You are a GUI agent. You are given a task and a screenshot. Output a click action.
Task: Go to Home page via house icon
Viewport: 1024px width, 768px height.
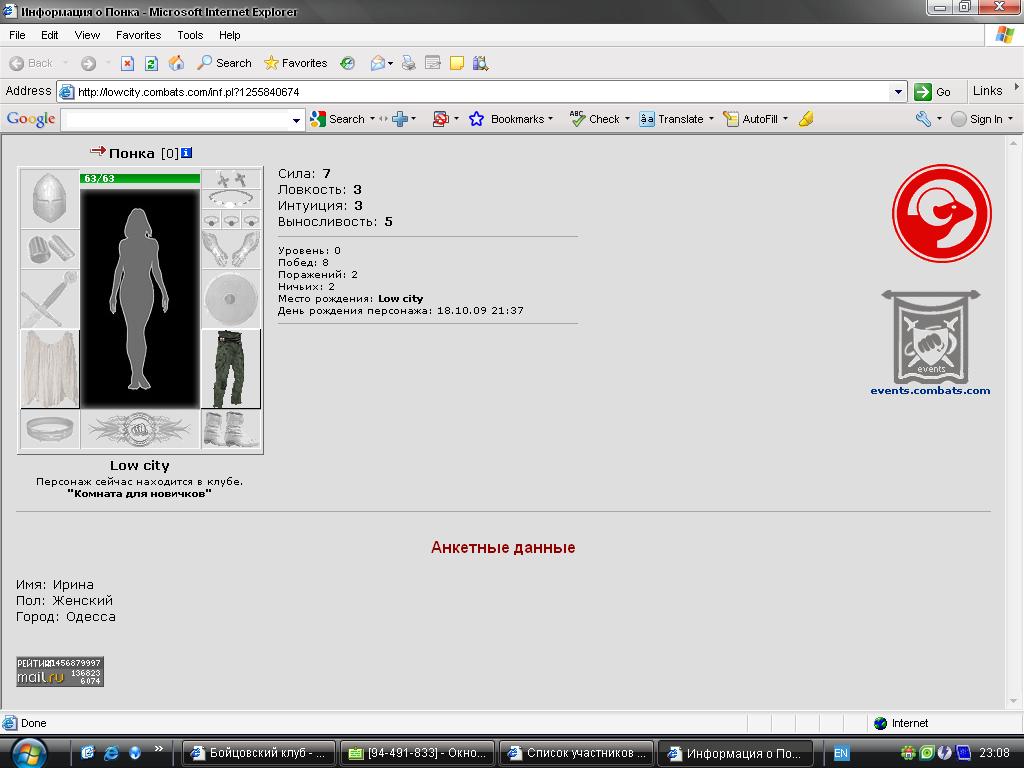[176, 63]
